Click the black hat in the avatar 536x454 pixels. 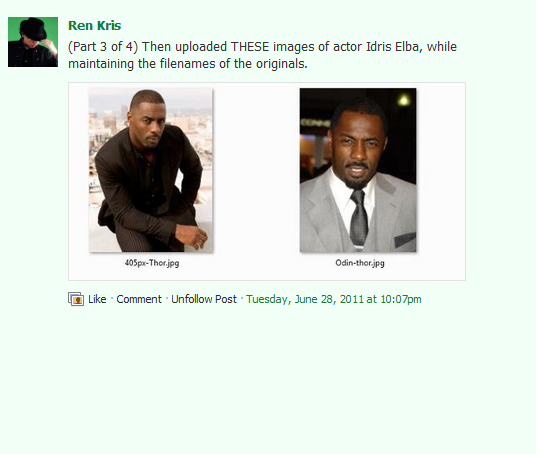click(33, 28)
